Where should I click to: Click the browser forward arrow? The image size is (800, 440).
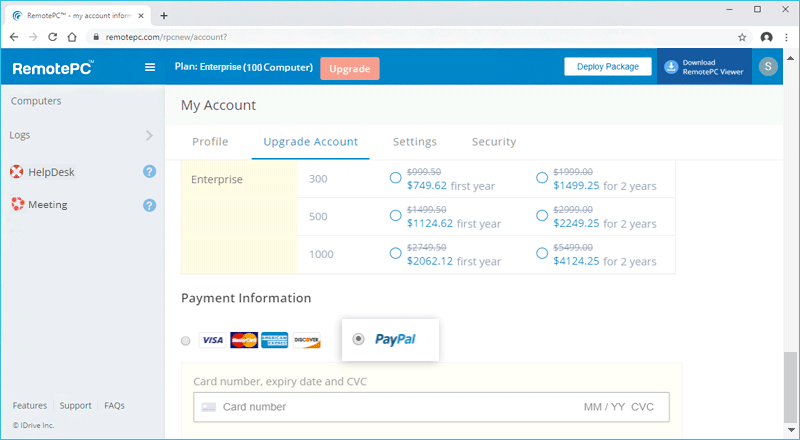[33, 37]
